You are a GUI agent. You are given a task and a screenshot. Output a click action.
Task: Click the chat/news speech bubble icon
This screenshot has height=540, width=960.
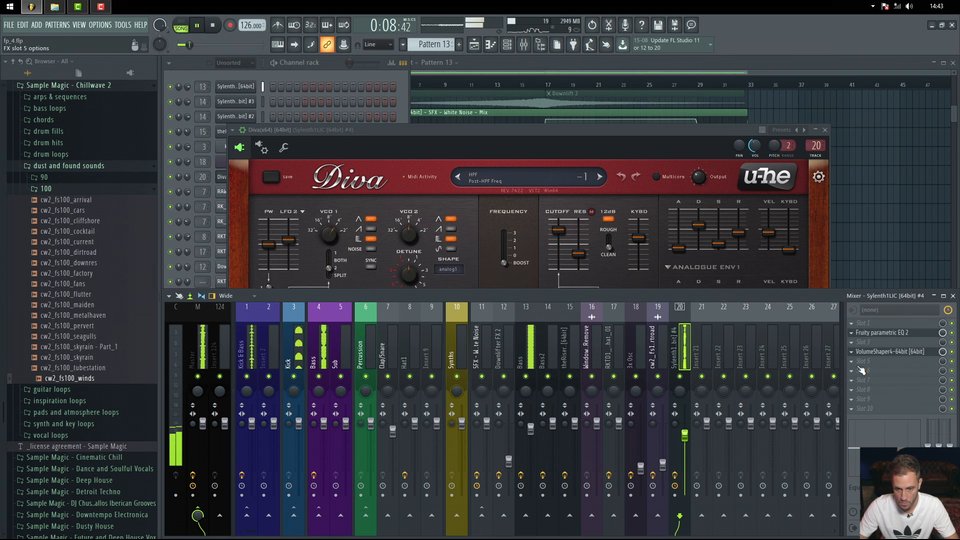691,25
